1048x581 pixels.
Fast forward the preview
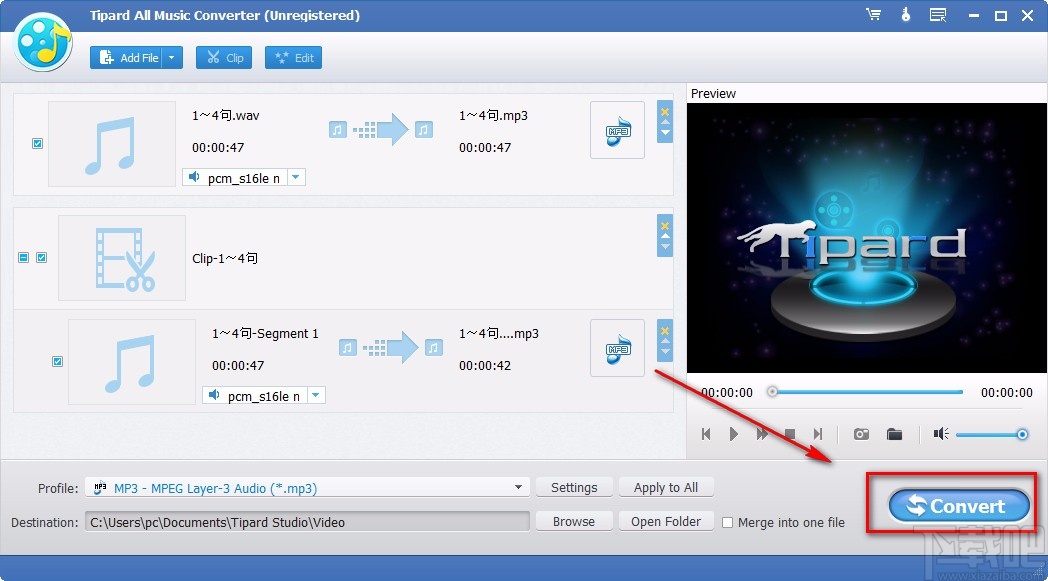coord(762,434)
